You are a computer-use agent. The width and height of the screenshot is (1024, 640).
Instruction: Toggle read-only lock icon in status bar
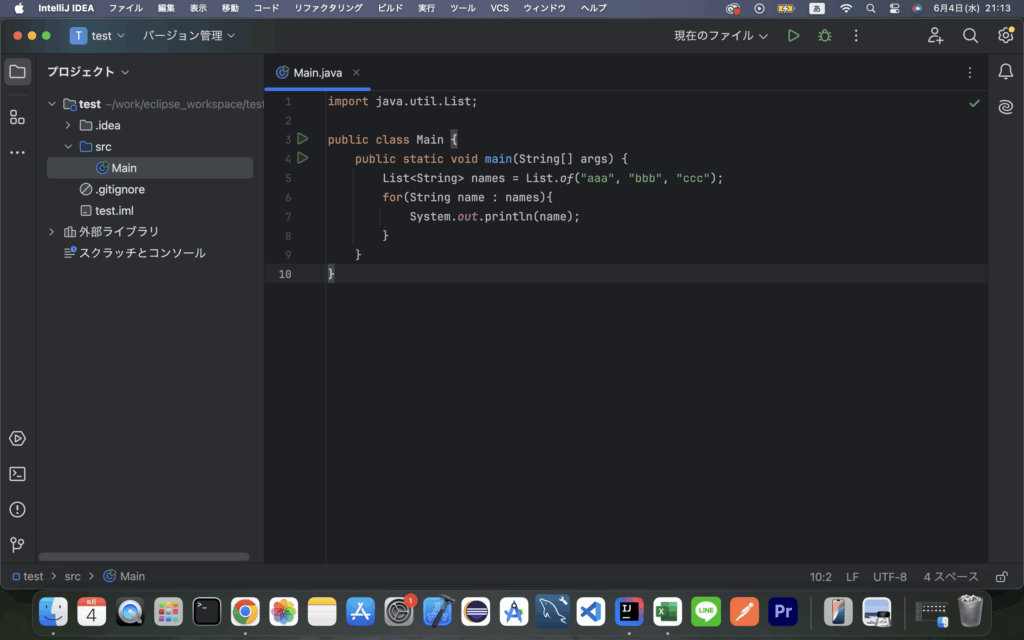1001,577
